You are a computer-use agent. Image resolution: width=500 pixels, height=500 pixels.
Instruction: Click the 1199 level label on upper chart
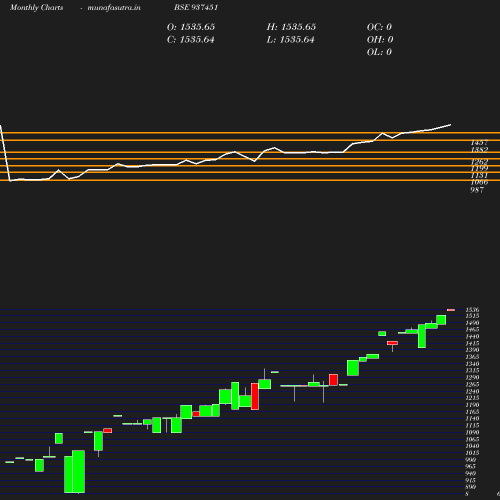[479, 168]
